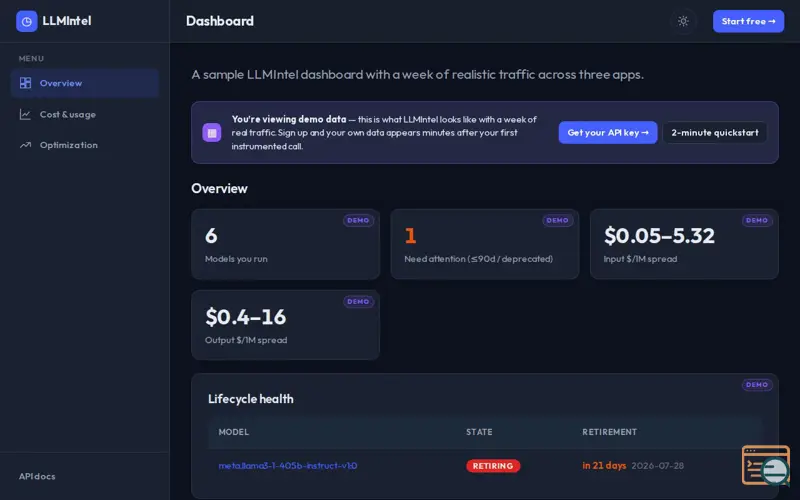Click the Start free button
The height and width of the screenshot is (500, 800).
[748, 21]
